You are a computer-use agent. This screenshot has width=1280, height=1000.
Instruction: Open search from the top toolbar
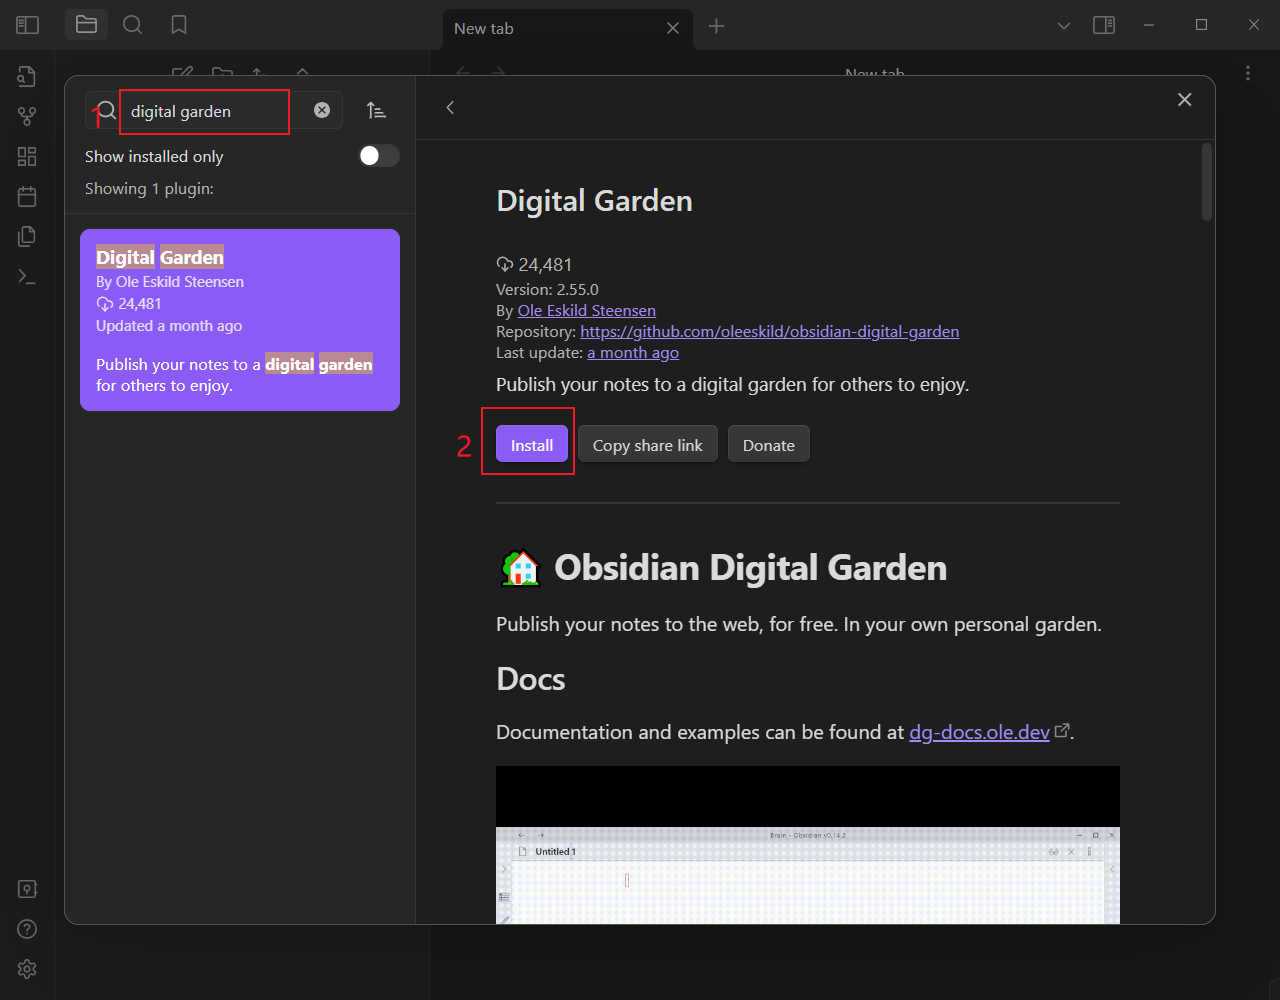[132, 24]
